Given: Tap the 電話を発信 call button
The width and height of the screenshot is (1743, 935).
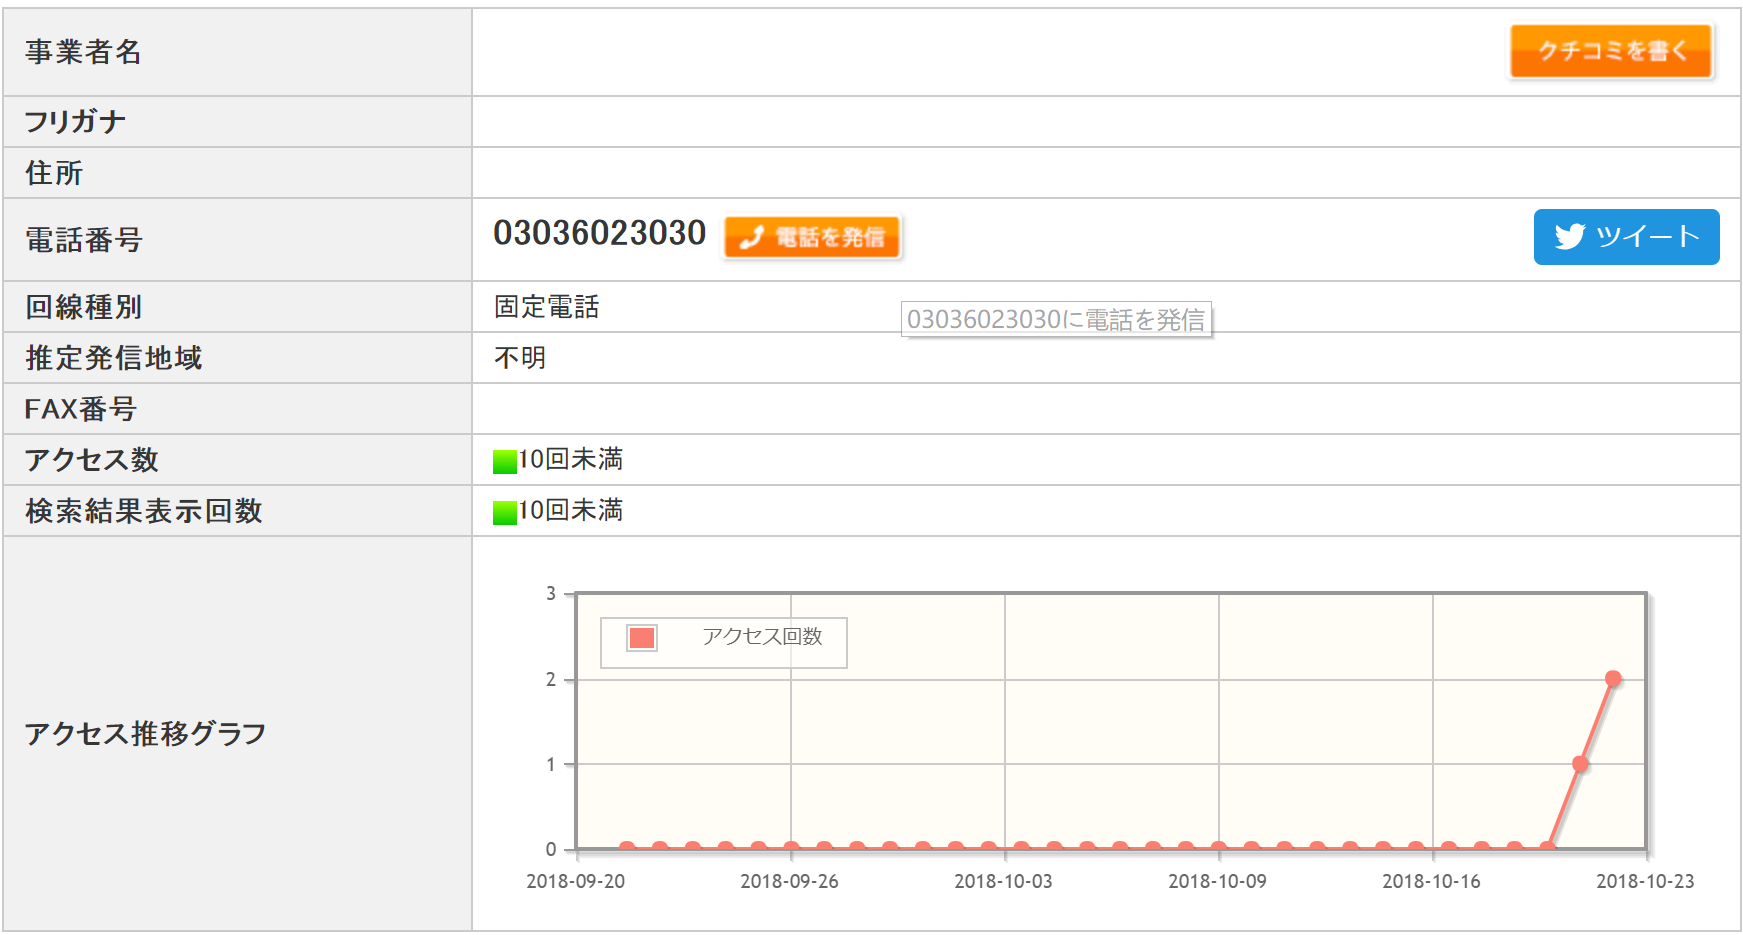Looking at the screenshot, I should 812,237.
